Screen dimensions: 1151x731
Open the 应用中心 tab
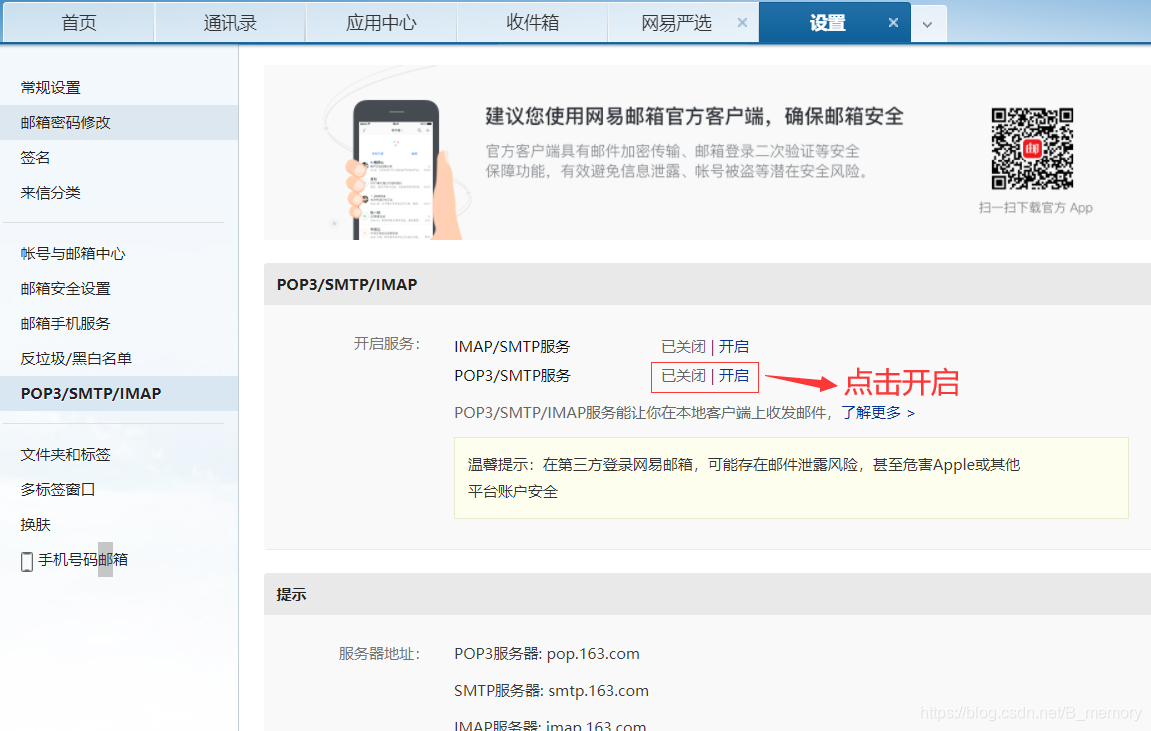tap(382, 23)
